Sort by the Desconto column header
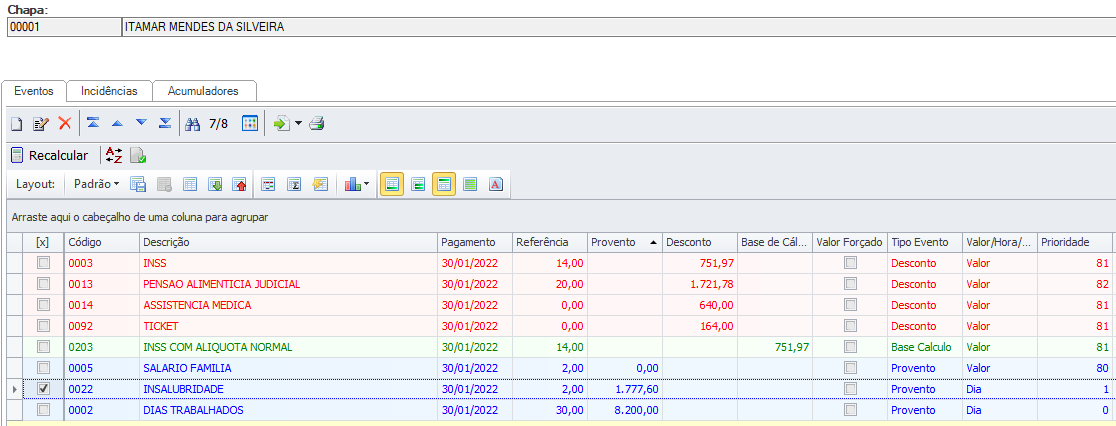Image resolution: width=1116 pixels, height=426 pixels. (700, 243)
